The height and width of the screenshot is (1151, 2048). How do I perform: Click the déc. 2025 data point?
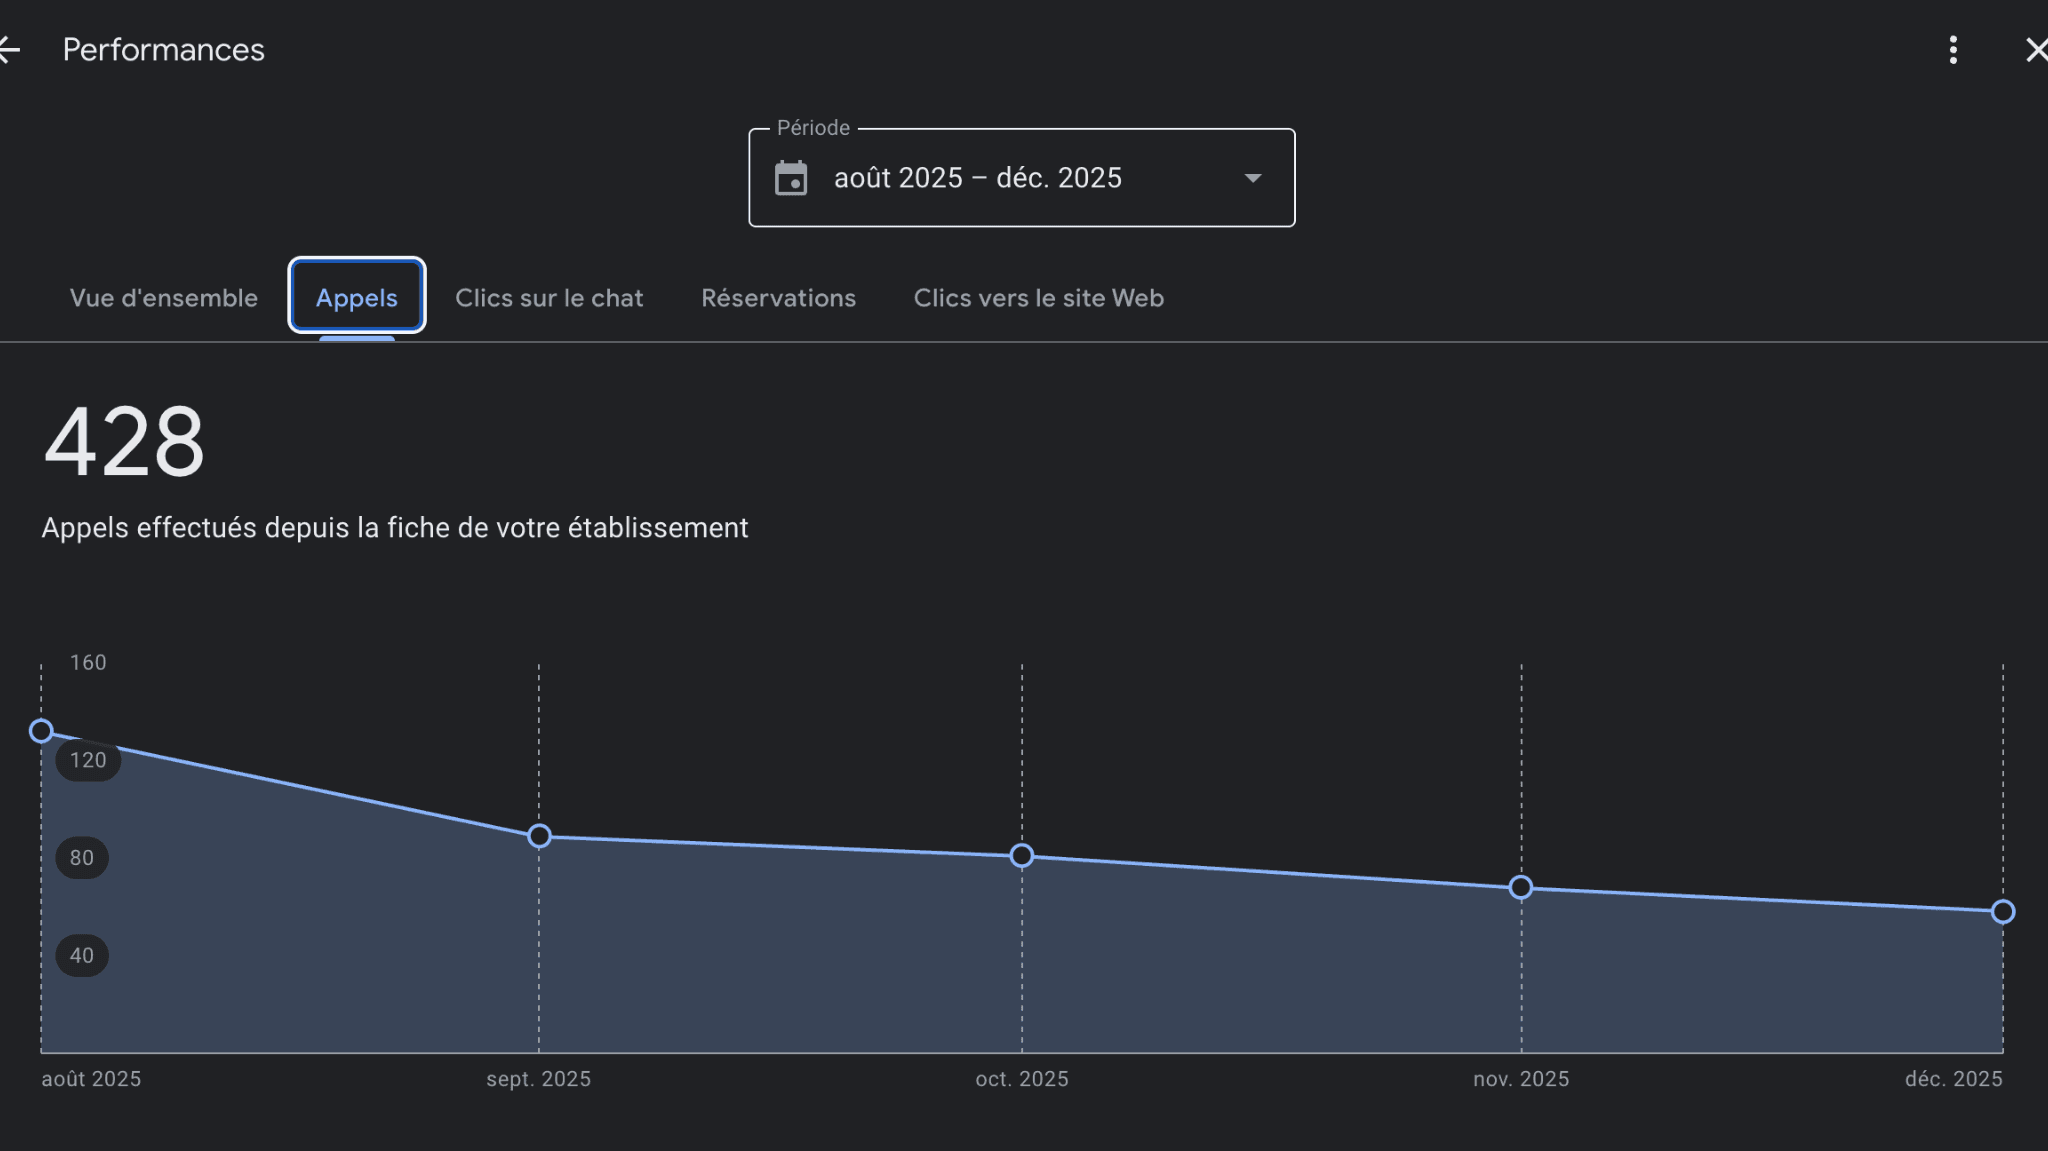click(2002, 911)
